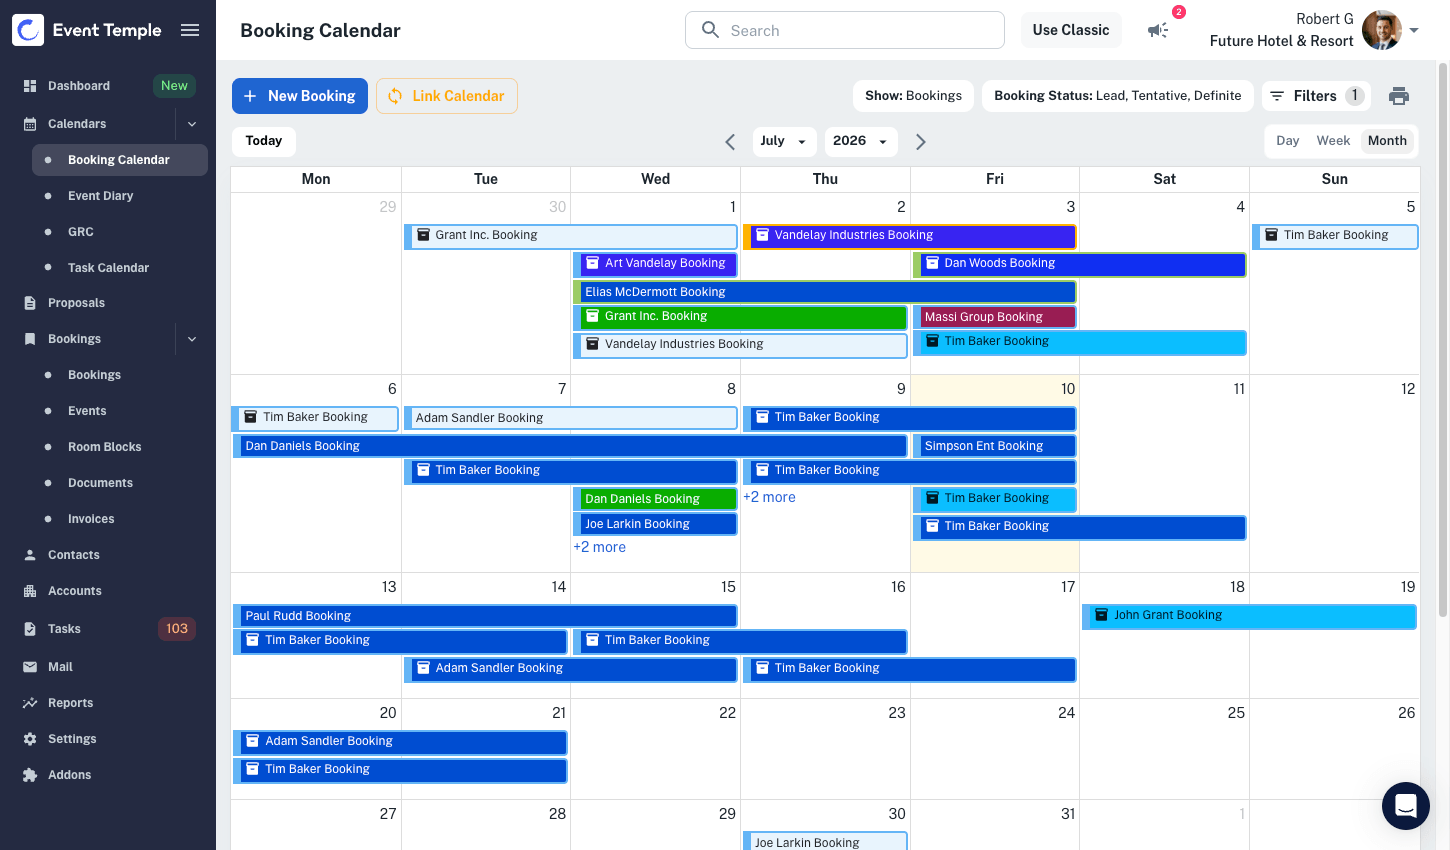Click the print calendar icon

point(1399,96)
